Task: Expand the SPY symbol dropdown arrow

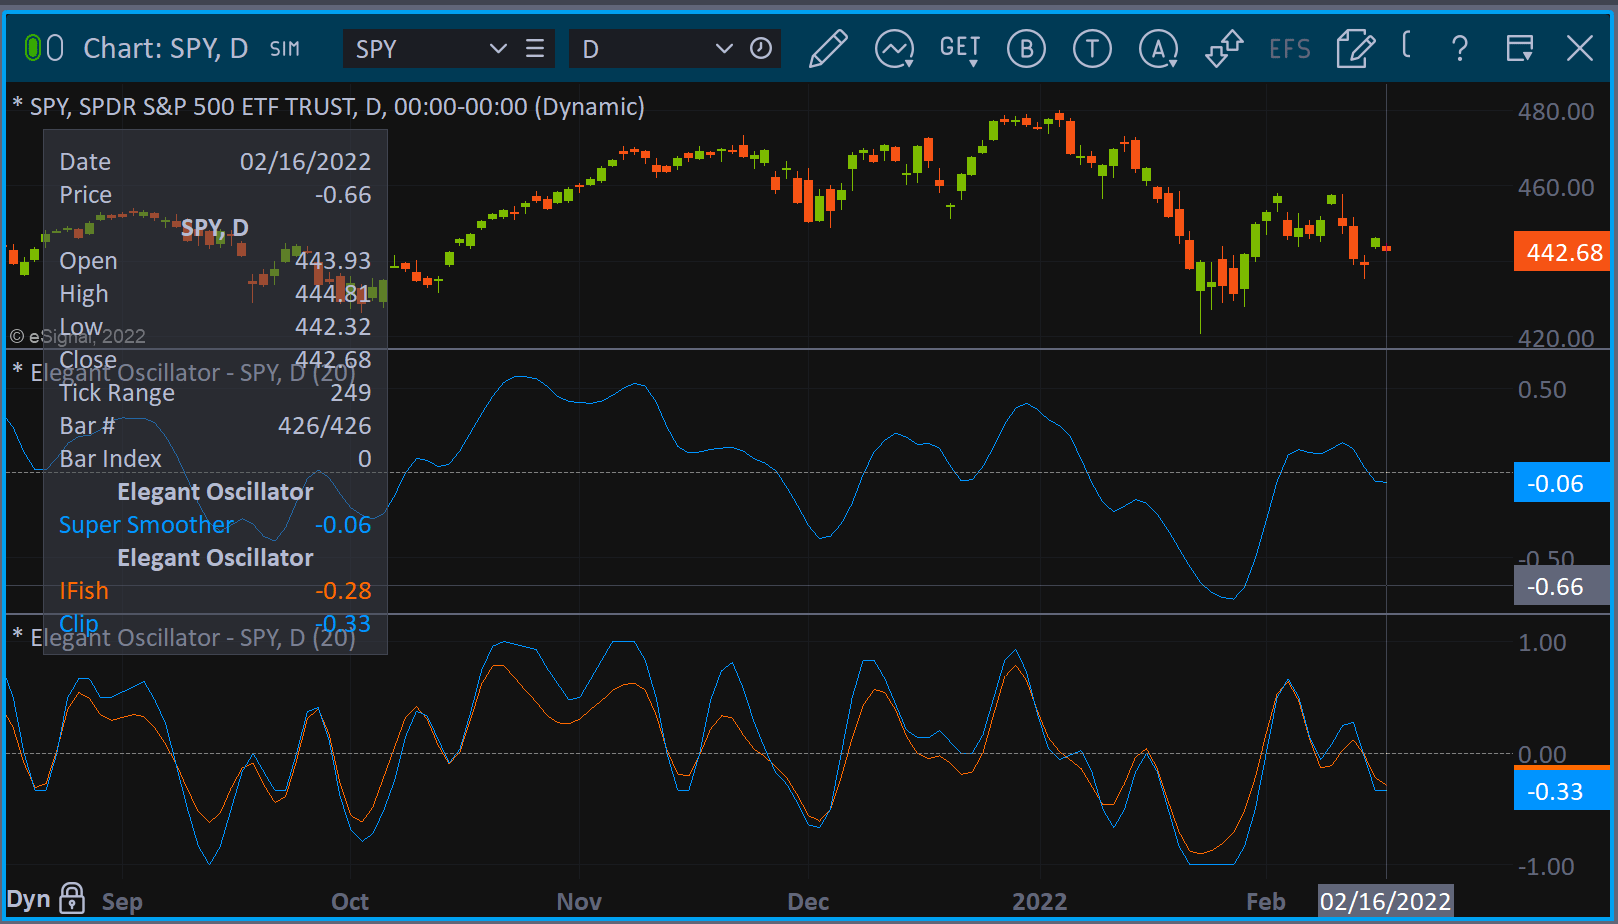Action: tap(498, 49)
